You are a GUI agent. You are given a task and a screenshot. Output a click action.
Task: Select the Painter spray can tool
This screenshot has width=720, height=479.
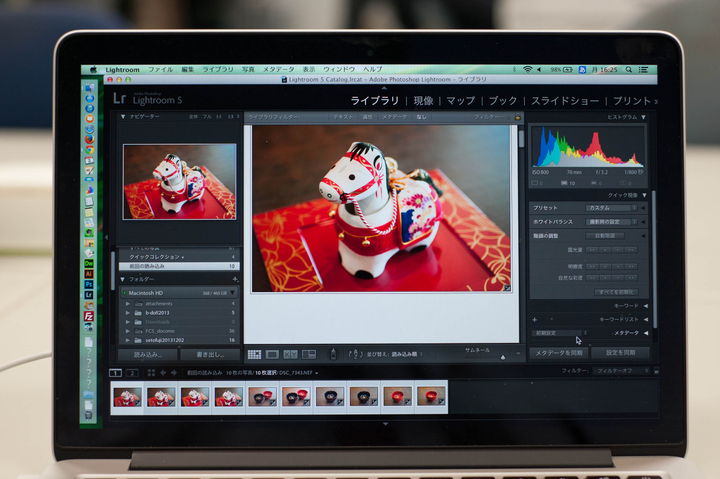334,354
